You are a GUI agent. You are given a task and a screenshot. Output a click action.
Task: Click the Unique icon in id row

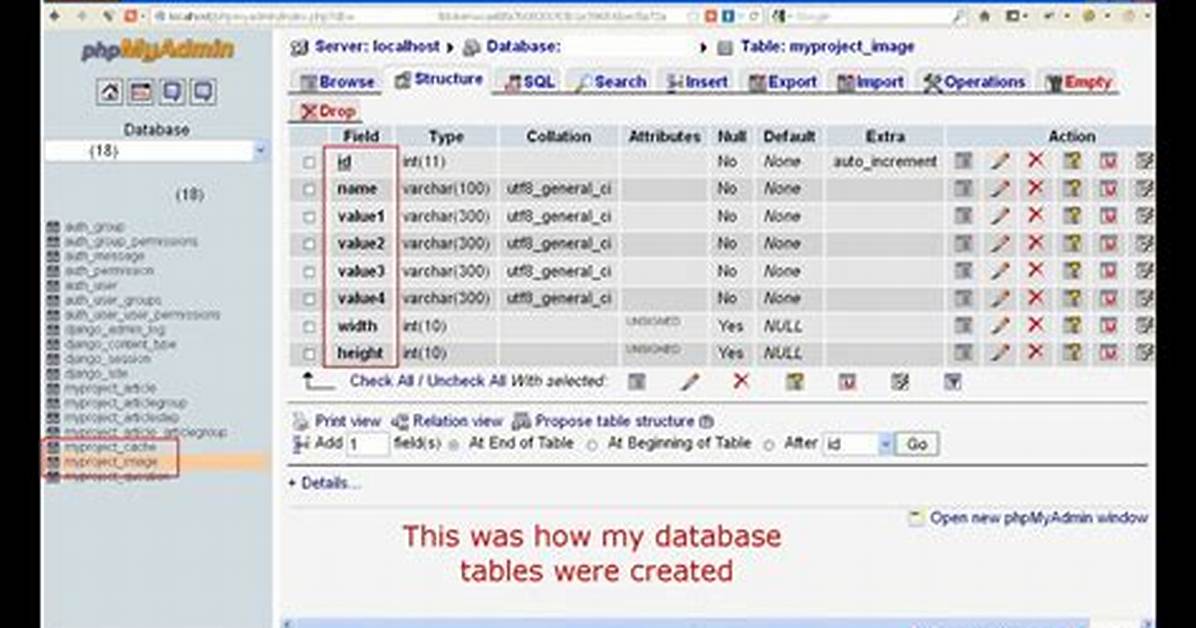pyautogui.click(x=1108, y=161)
